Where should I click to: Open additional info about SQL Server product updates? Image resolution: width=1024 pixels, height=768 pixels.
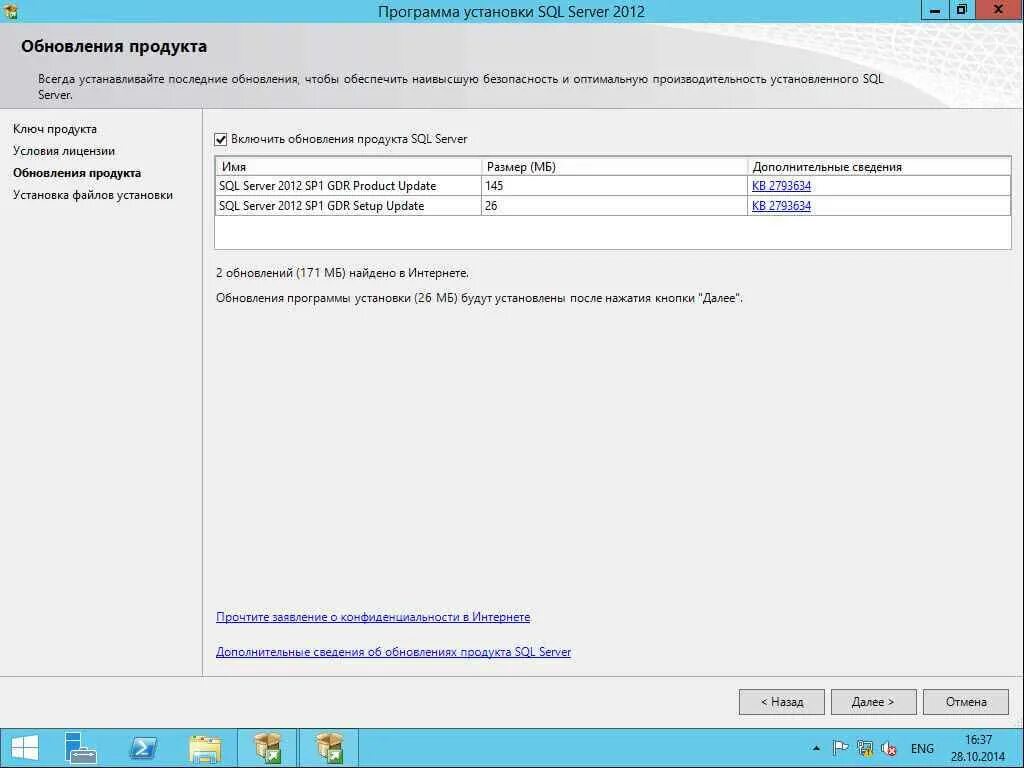click(393, 652)
